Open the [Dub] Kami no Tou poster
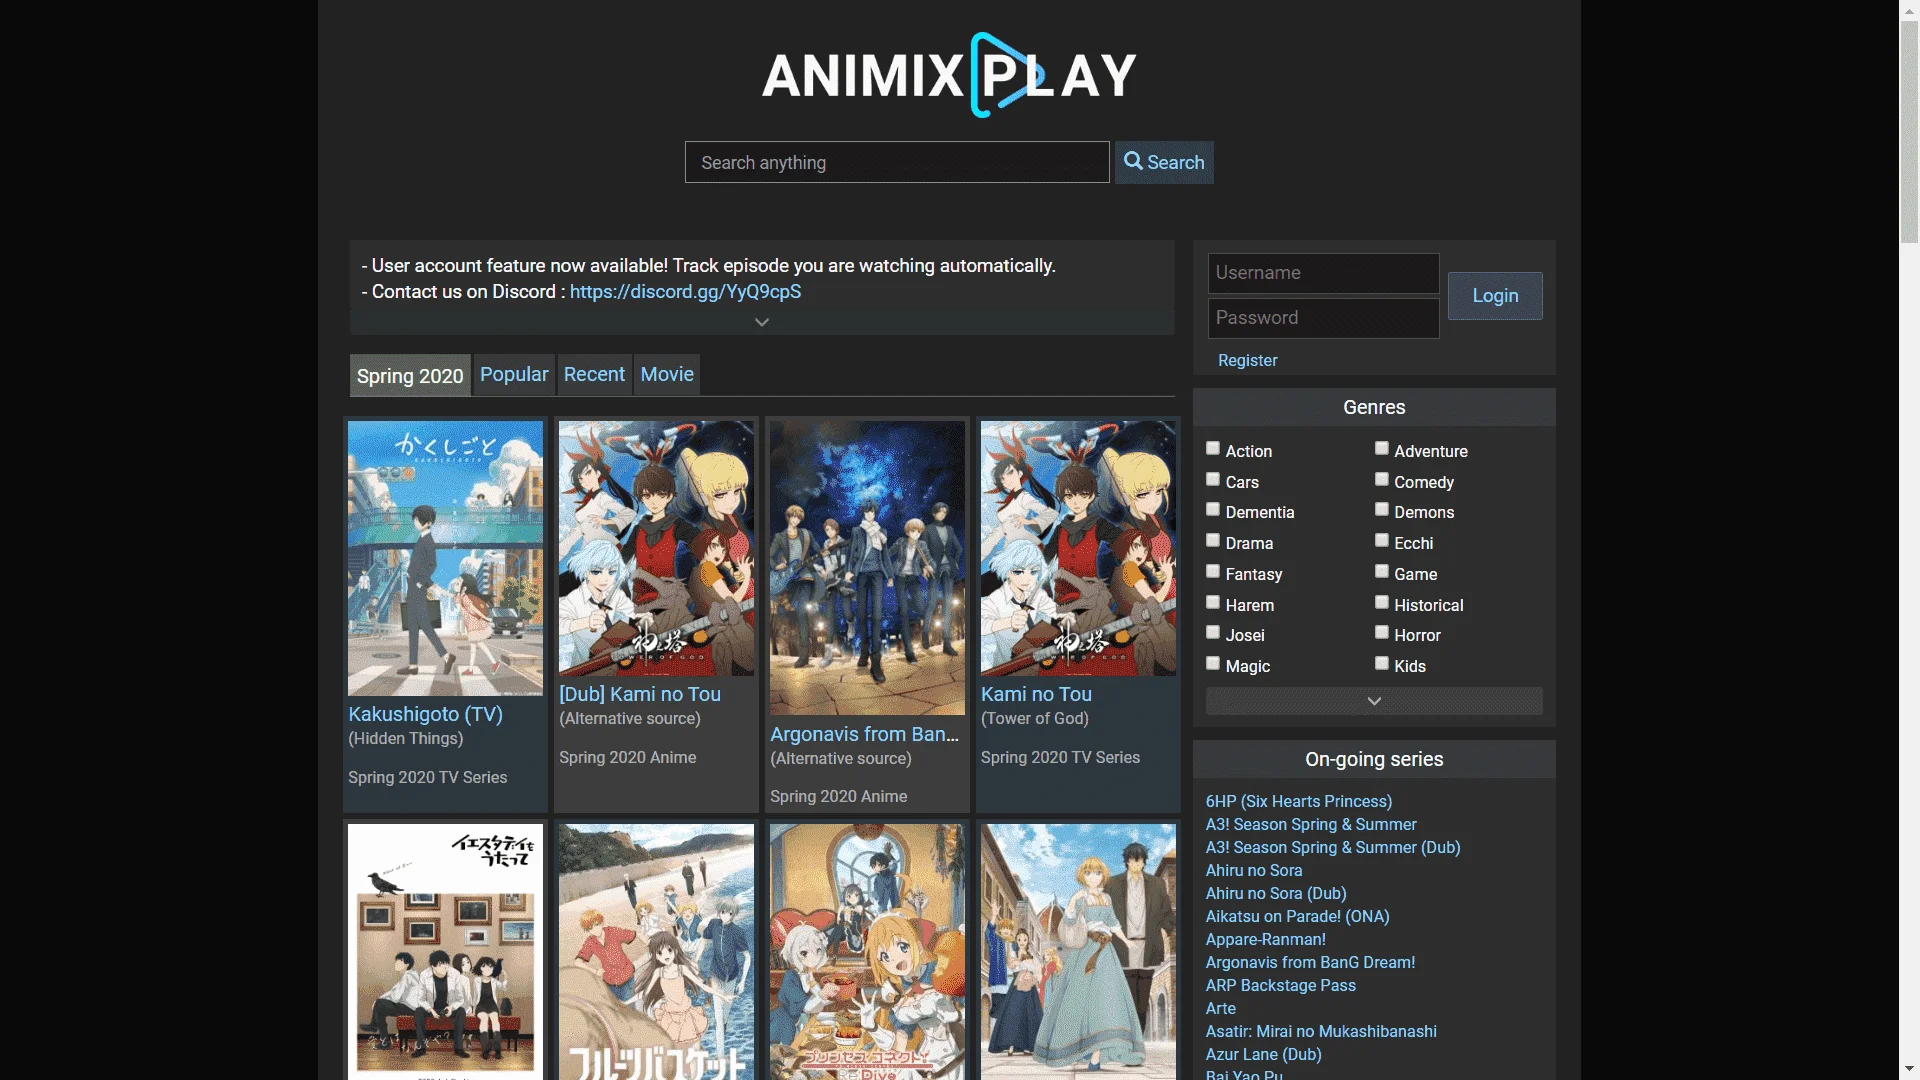 pos(656,548)
